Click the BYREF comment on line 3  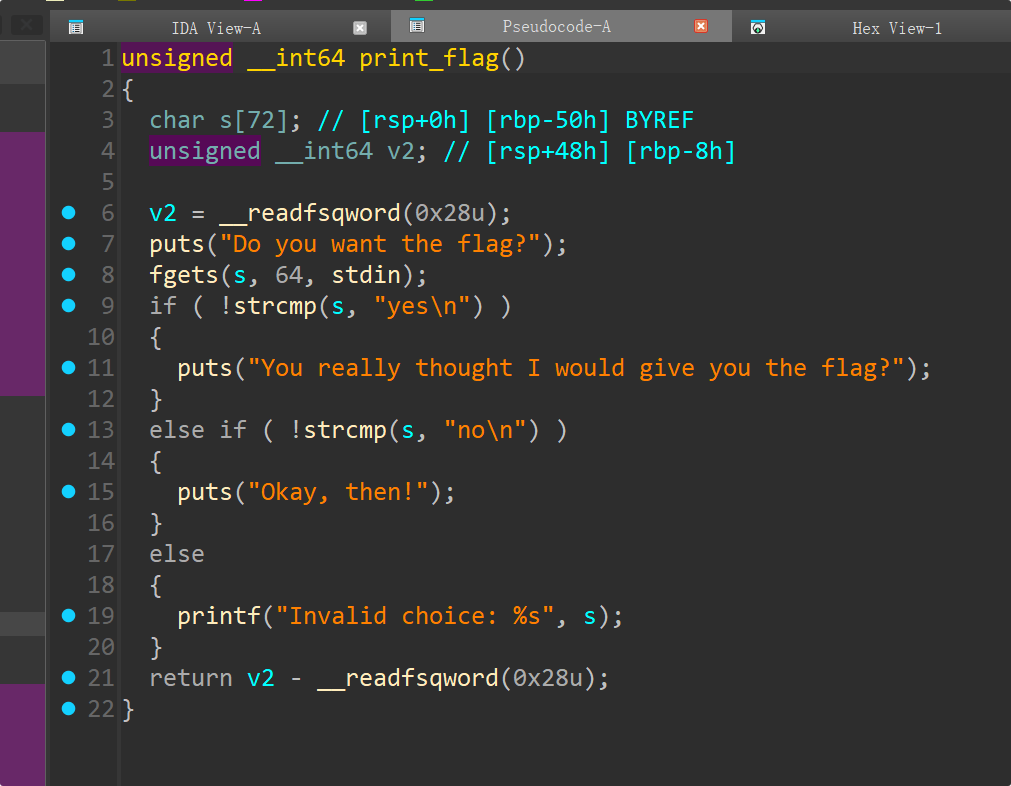pos(660,121)
